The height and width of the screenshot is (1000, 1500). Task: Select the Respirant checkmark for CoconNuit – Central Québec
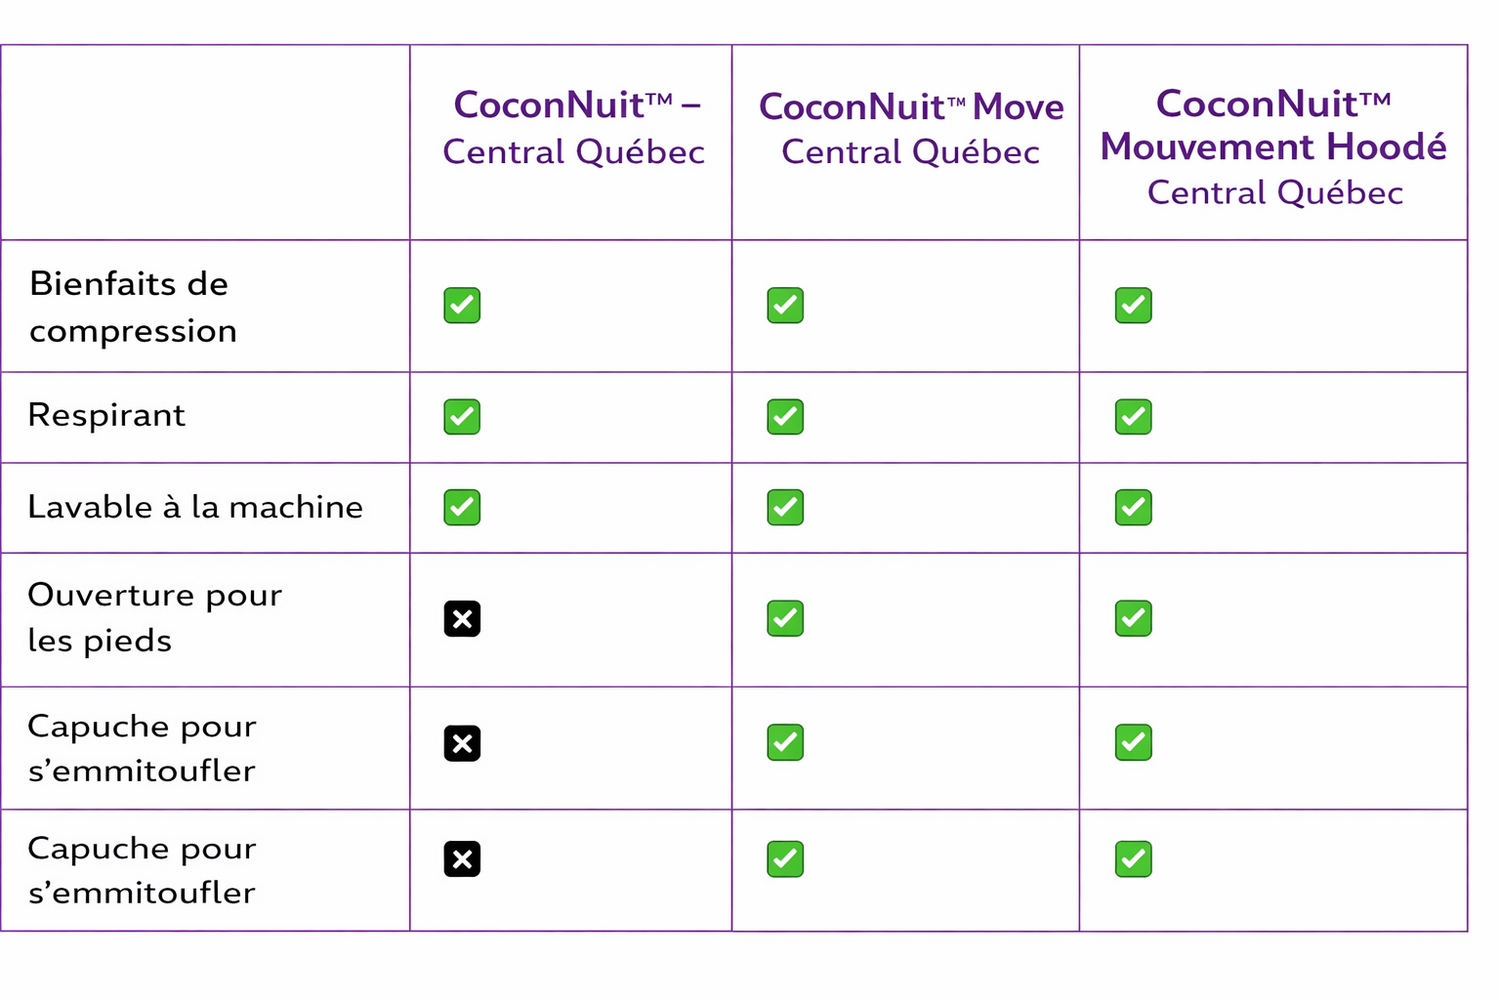click(462, 416)
